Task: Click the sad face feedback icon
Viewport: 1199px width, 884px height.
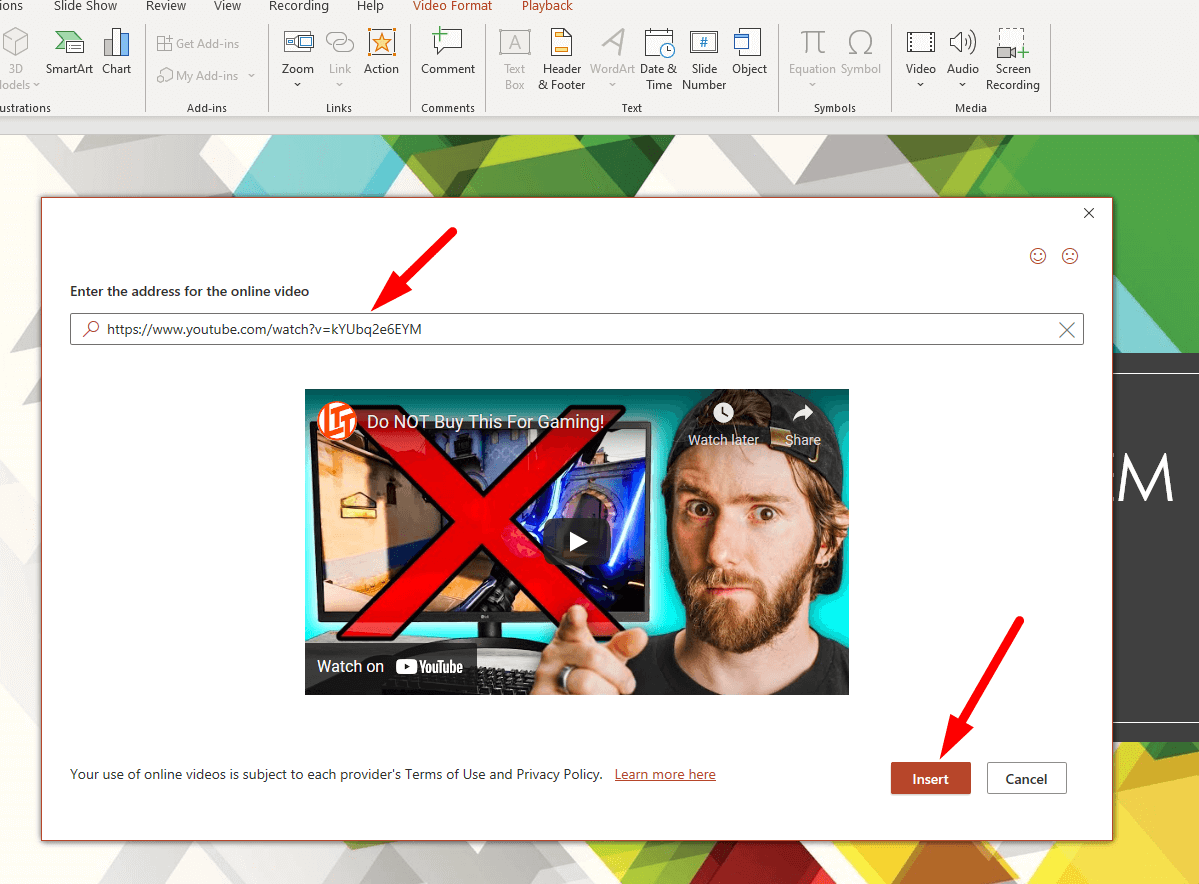Action: coord(1070,256)
